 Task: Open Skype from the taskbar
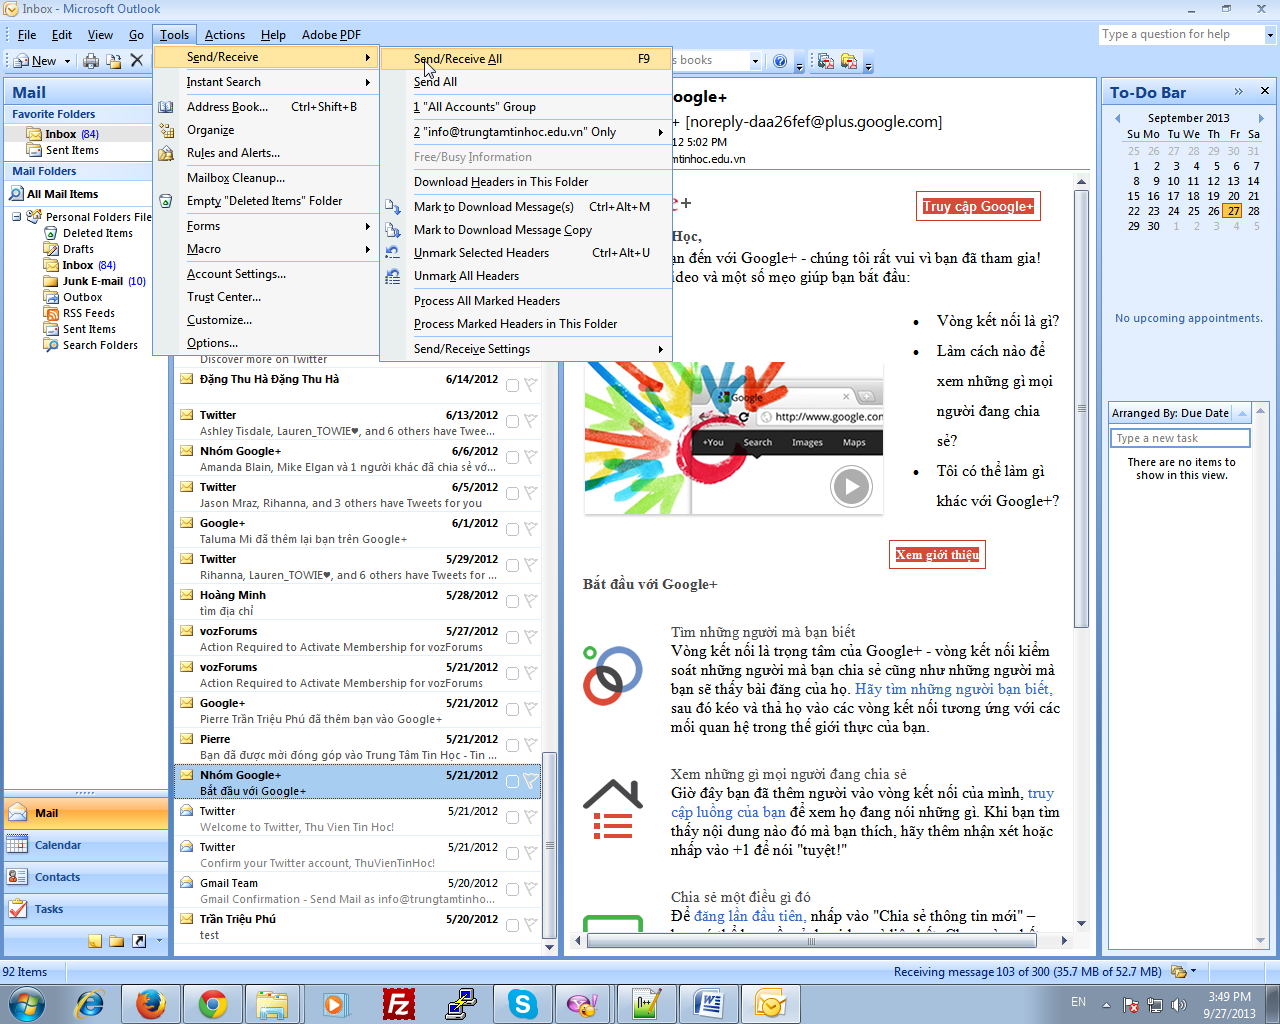523,1004
